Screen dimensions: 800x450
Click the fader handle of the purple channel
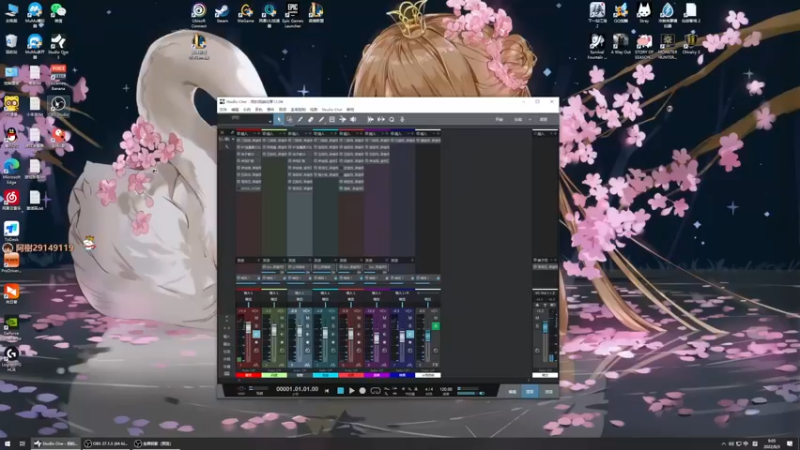click(x=377, y=339)
